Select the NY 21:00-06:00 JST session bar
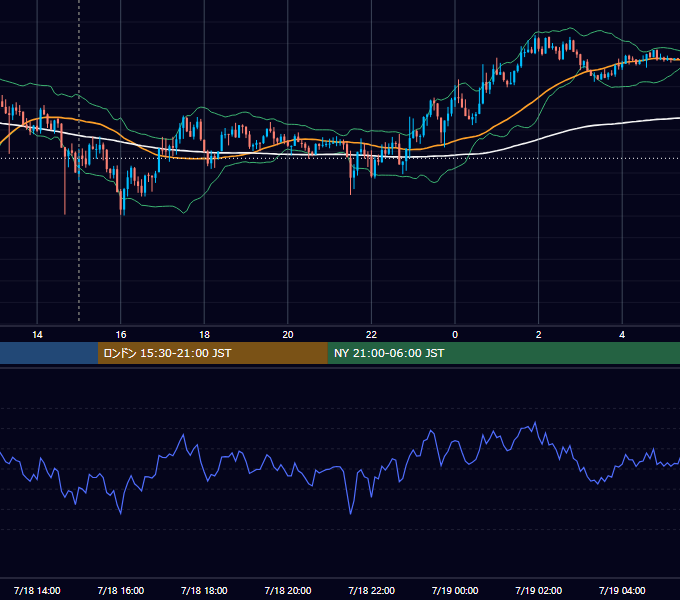This screenshot has width=680, height=600. pyautogui.click(x=503, y=353)
